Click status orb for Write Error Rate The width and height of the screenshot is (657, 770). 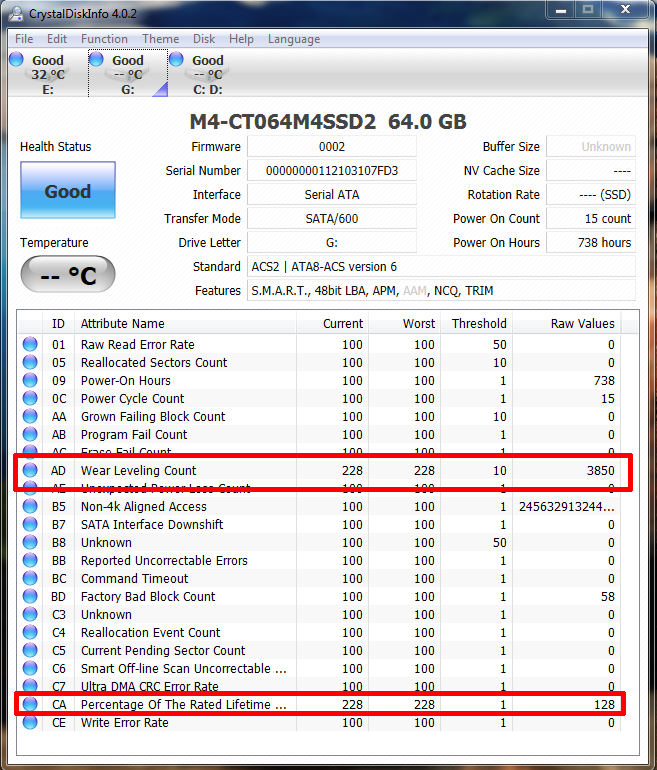click(x=30, y=722)
